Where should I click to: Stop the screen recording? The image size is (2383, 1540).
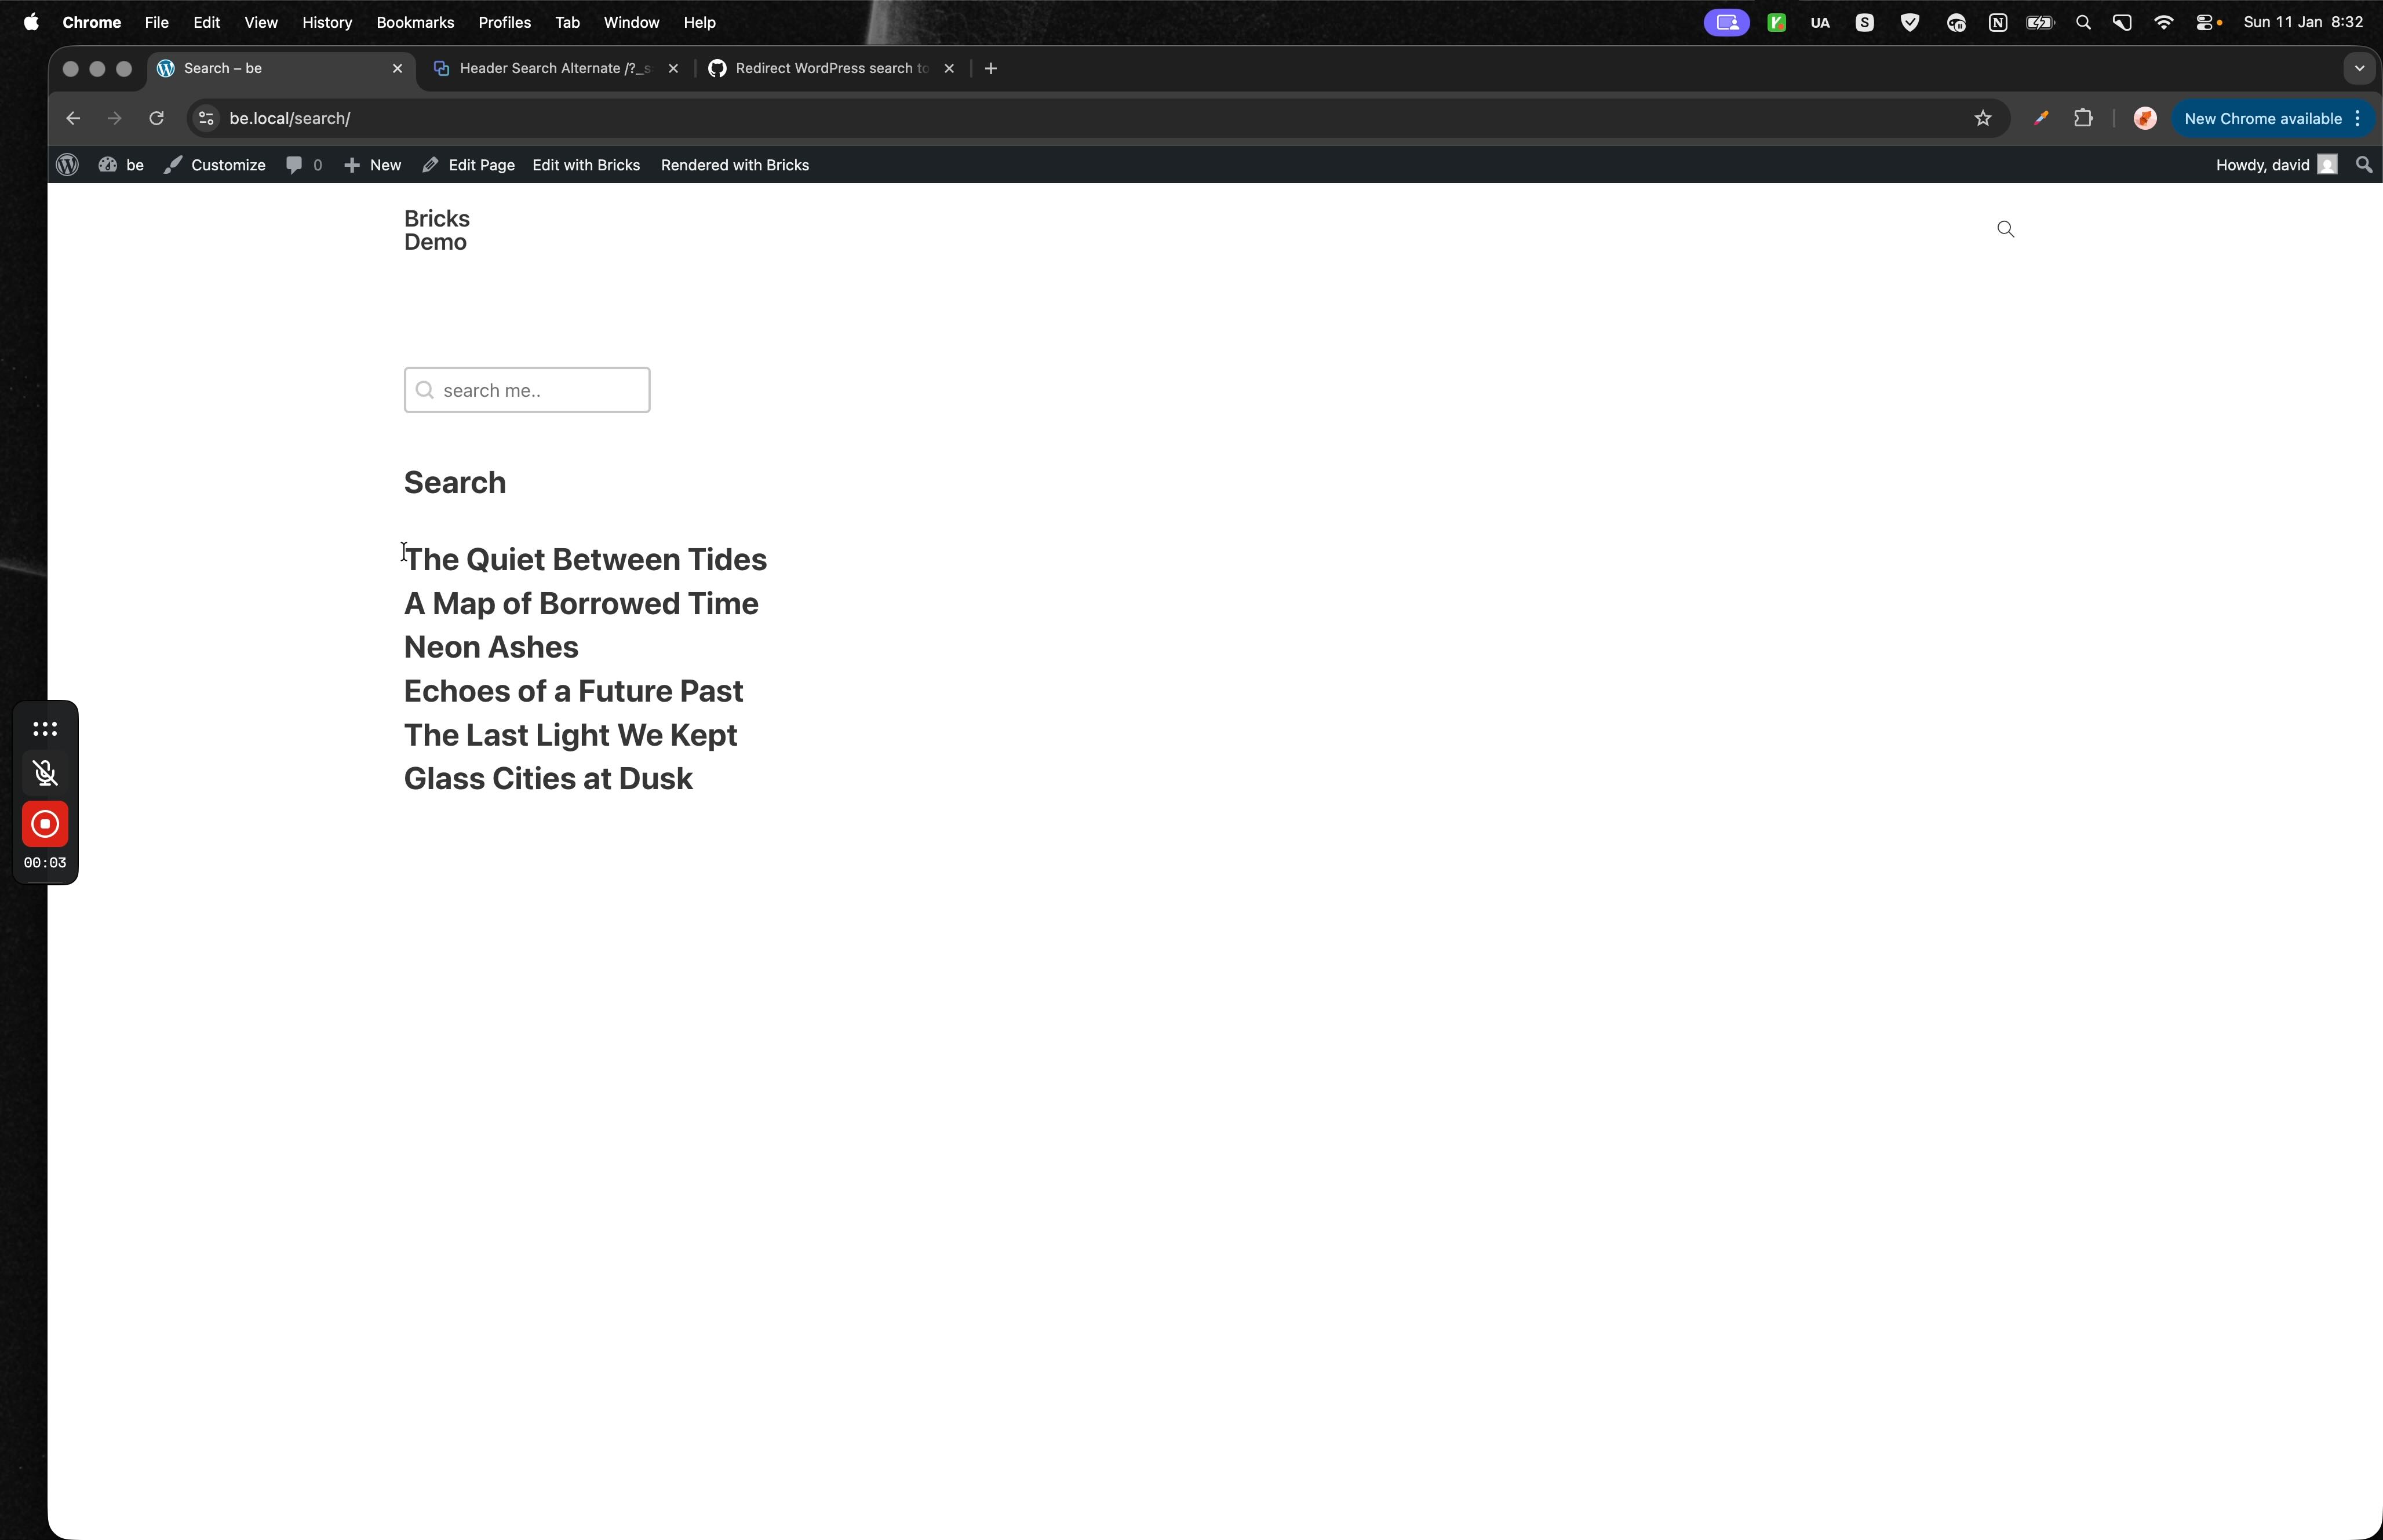coord(45,824)
